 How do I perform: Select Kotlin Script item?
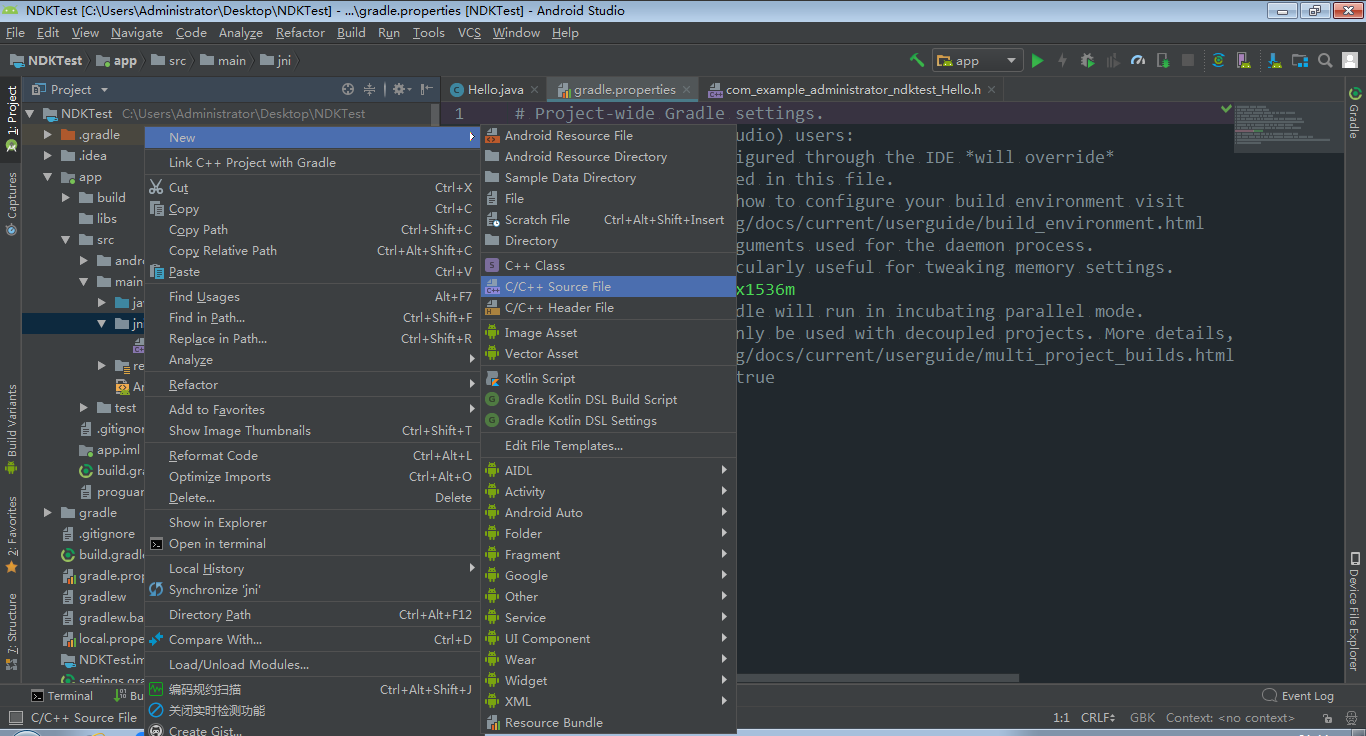[x=609, y=379]
